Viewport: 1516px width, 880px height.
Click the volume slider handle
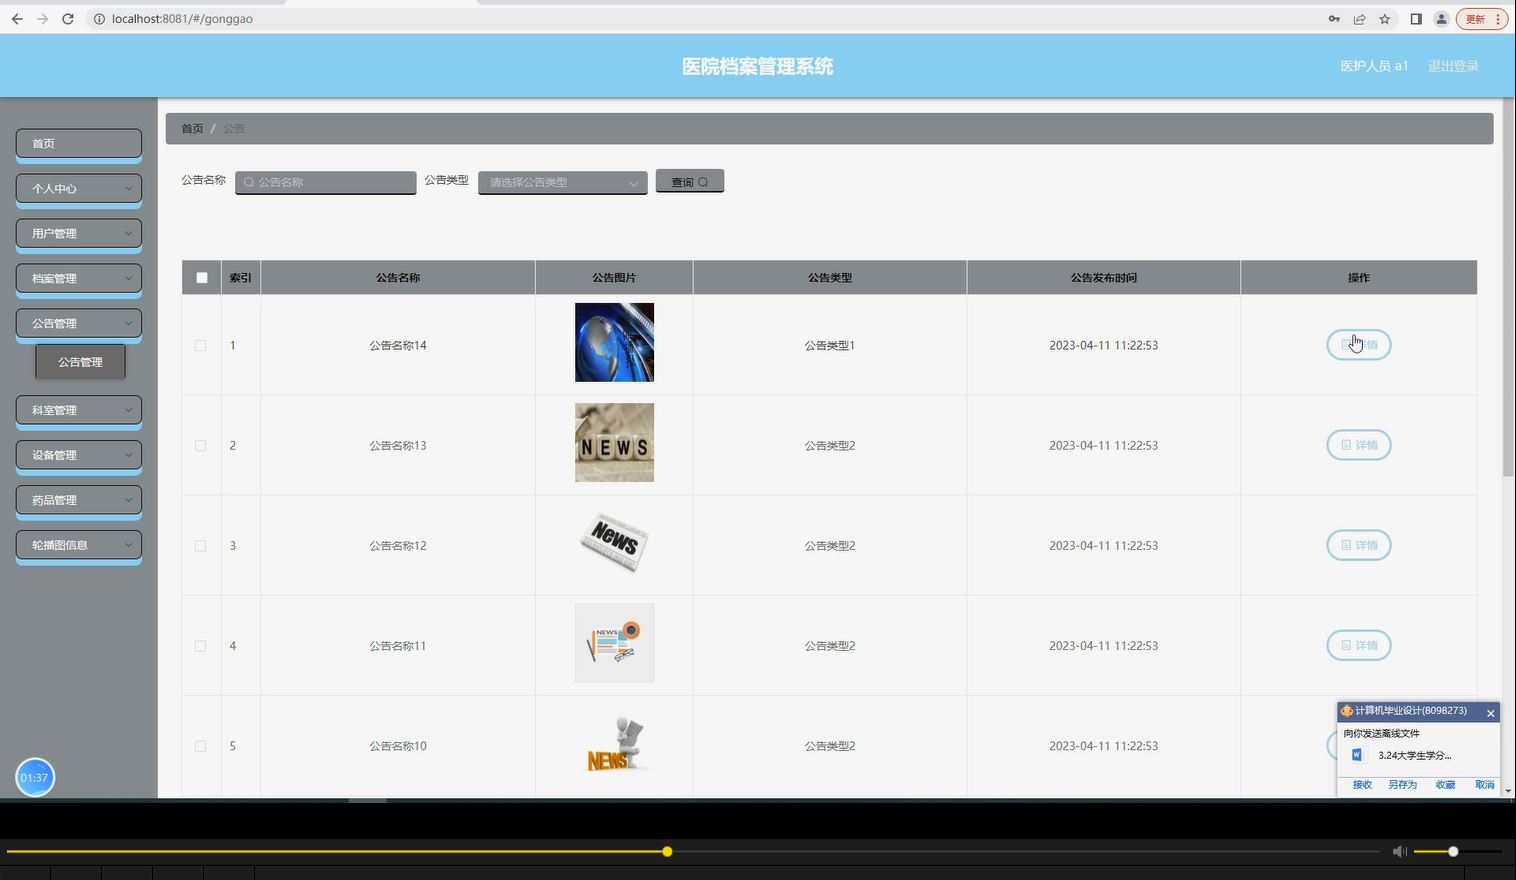coord(1453,851)
